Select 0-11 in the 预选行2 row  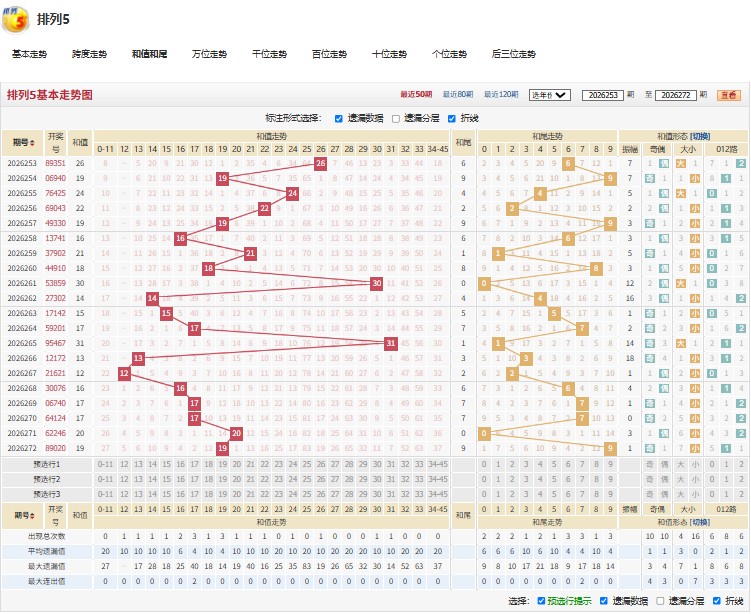coord(105,479)
